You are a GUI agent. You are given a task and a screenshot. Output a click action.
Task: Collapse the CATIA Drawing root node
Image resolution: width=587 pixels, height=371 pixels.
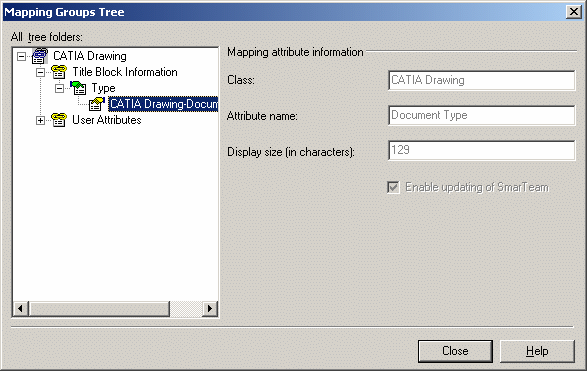22,57
